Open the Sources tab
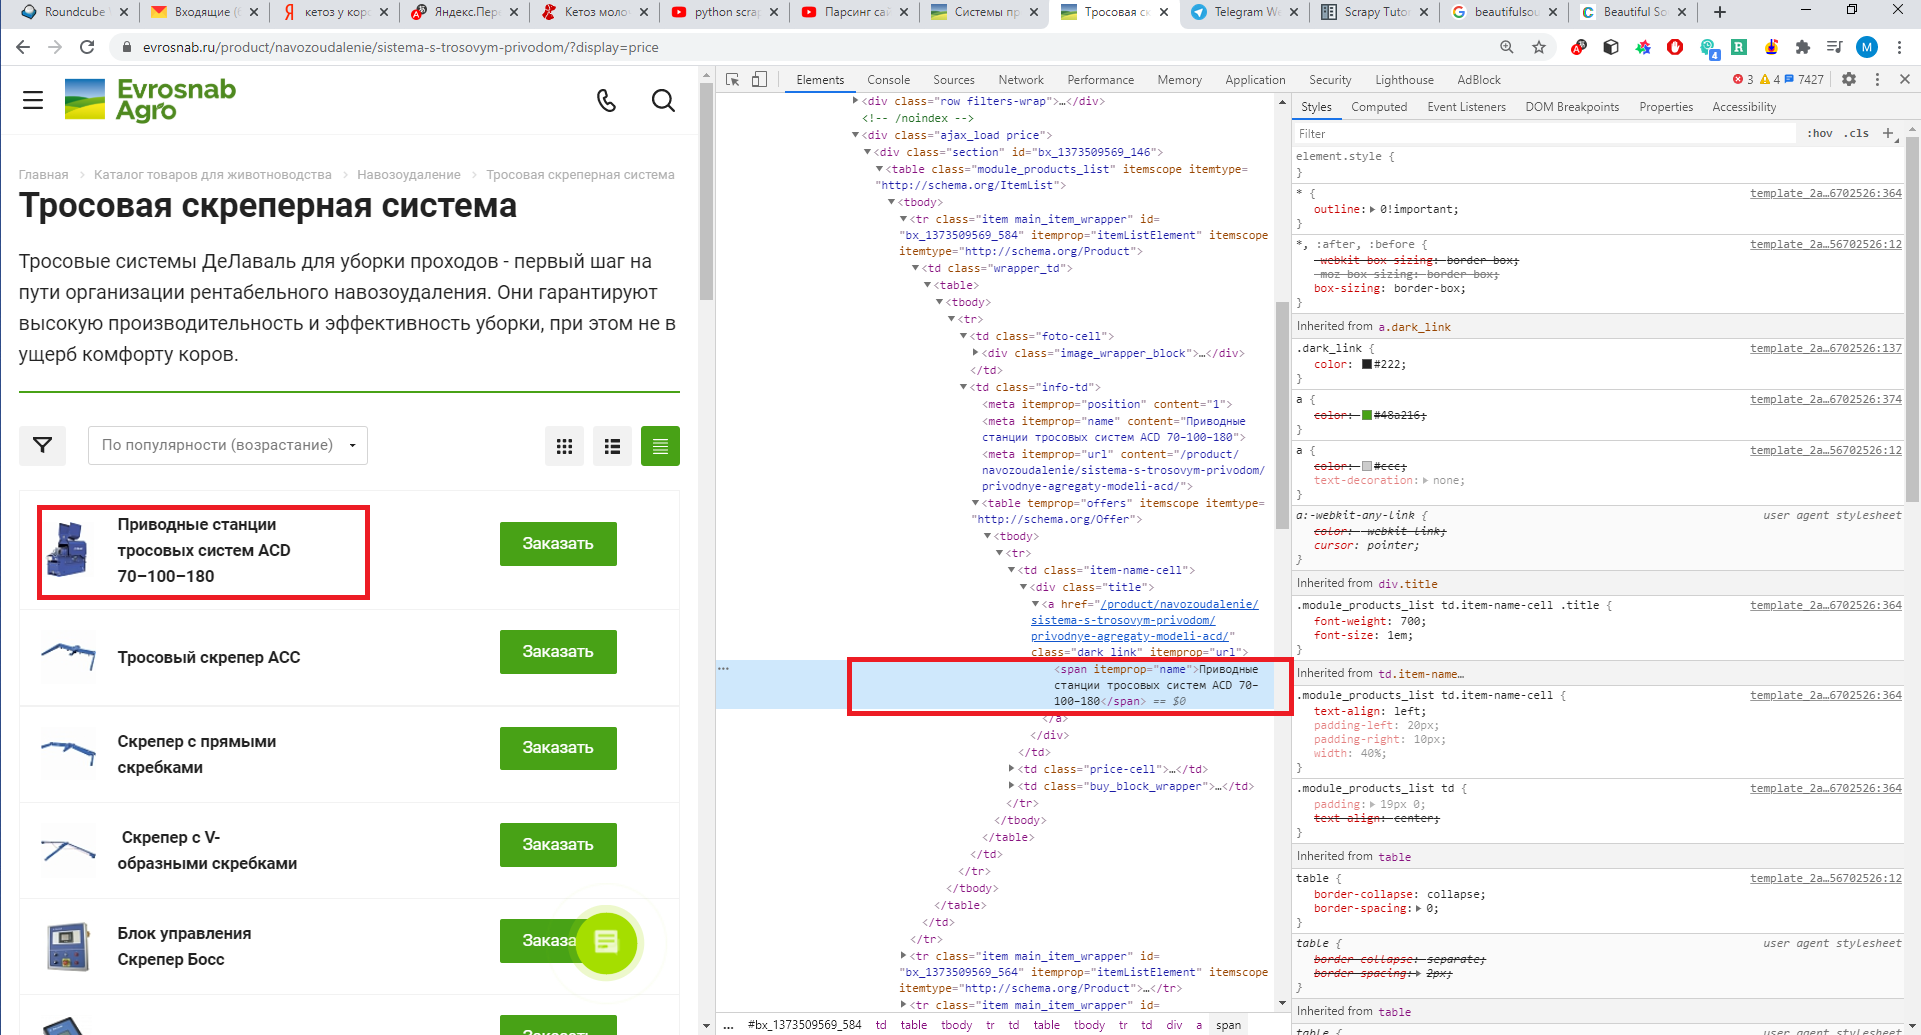The height and width of the screenshot is (1035, 1921). click(953, 80)
